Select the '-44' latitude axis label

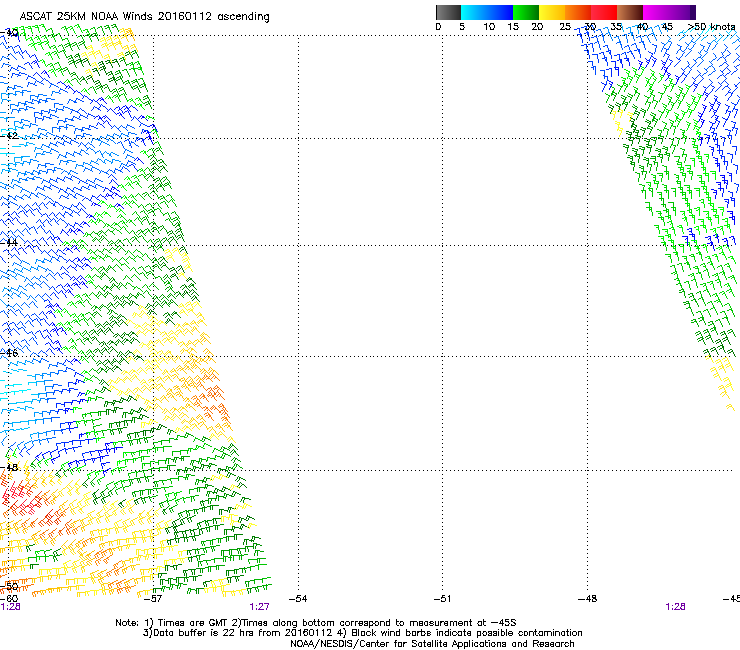(x=9, y=243)
